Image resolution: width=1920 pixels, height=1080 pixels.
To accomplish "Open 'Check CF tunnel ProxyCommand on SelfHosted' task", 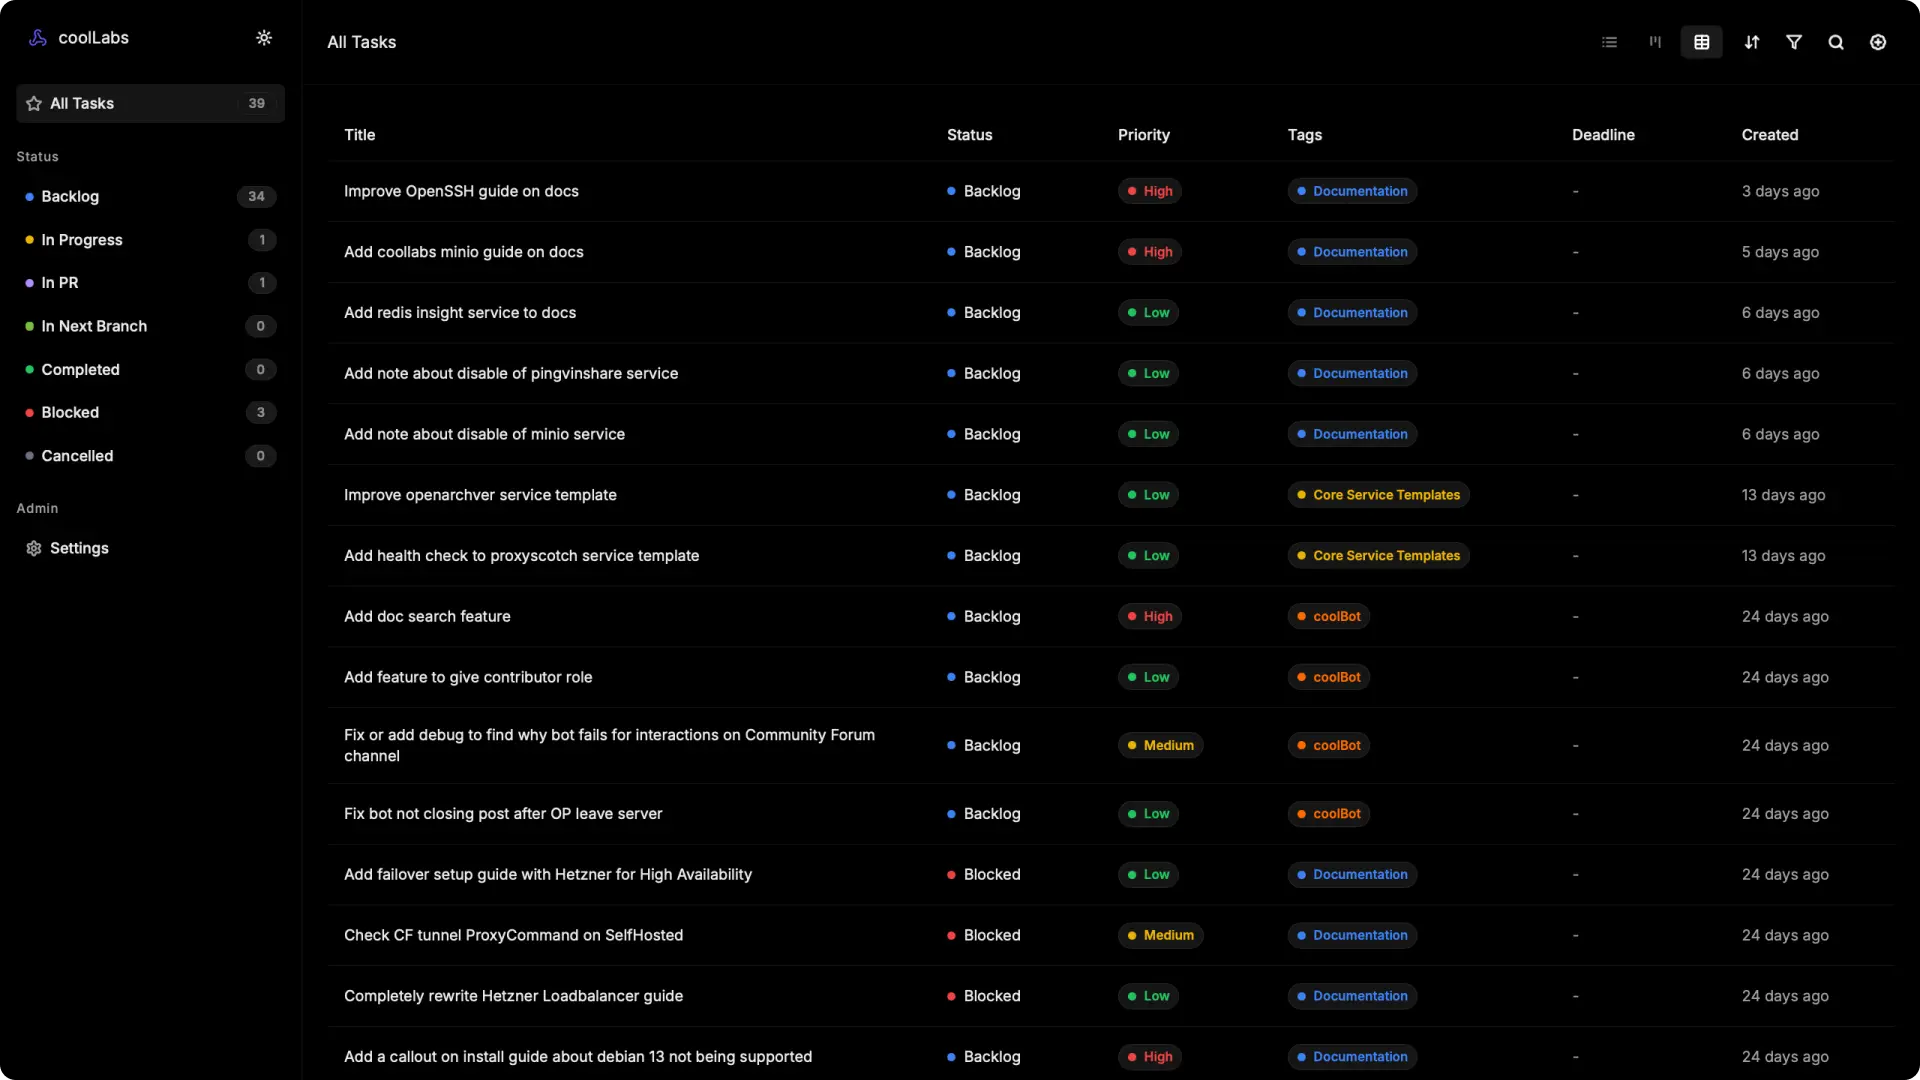I will tap(513, 935).
